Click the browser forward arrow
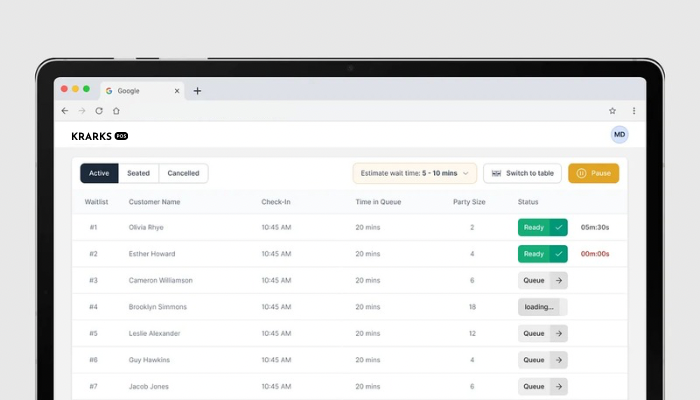The image size is (700, 400). [x=82, y=111]
